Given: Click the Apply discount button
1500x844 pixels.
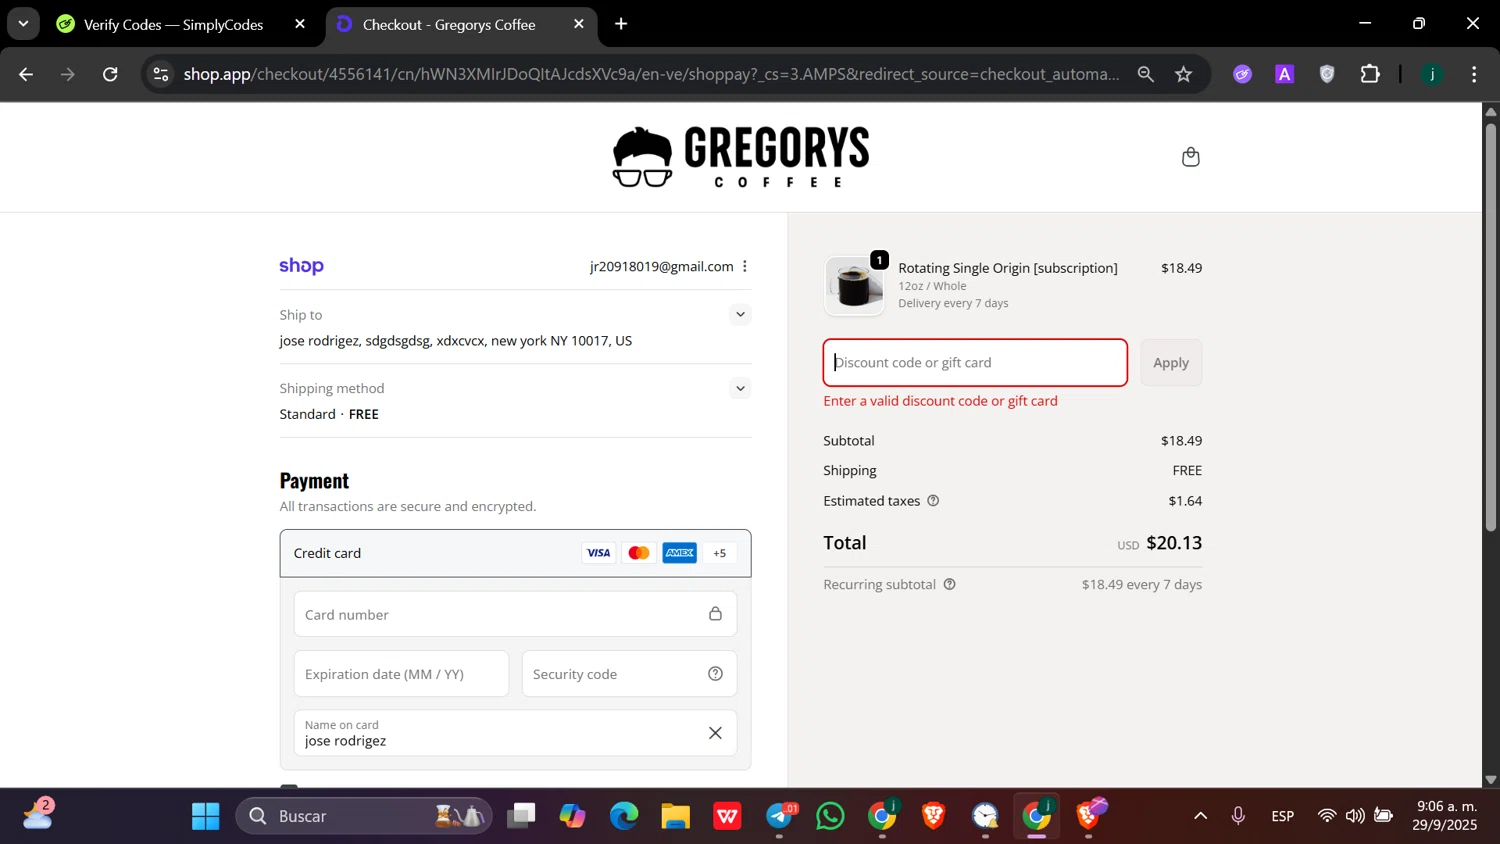Looking at the screenshot, I should (x=1171, y=362).
